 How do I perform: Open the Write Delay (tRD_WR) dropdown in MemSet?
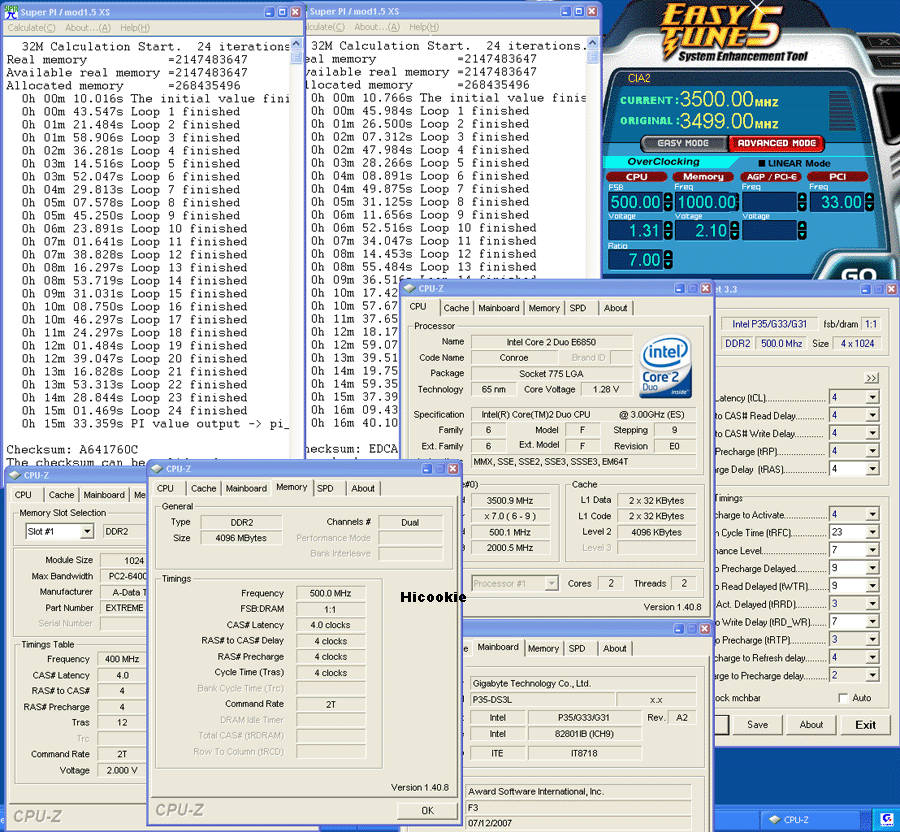click(872, 621)
